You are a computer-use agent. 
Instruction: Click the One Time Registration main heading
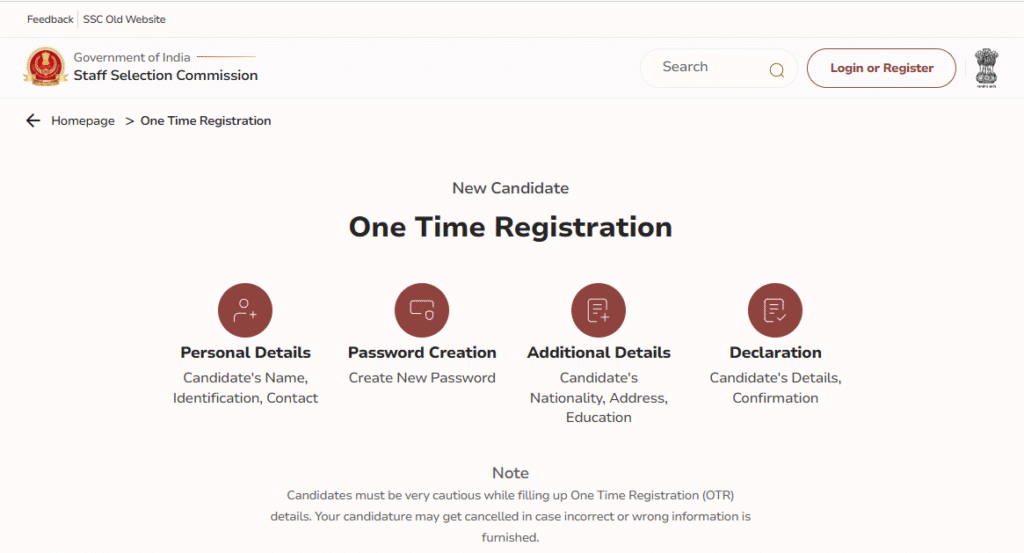click(x=510, y=227)
